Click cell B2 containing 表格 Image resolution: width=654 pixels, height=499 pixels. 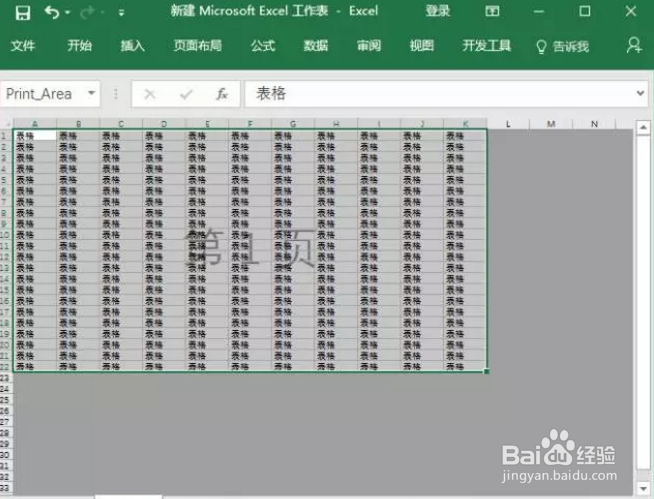click(x=78, y=147)
